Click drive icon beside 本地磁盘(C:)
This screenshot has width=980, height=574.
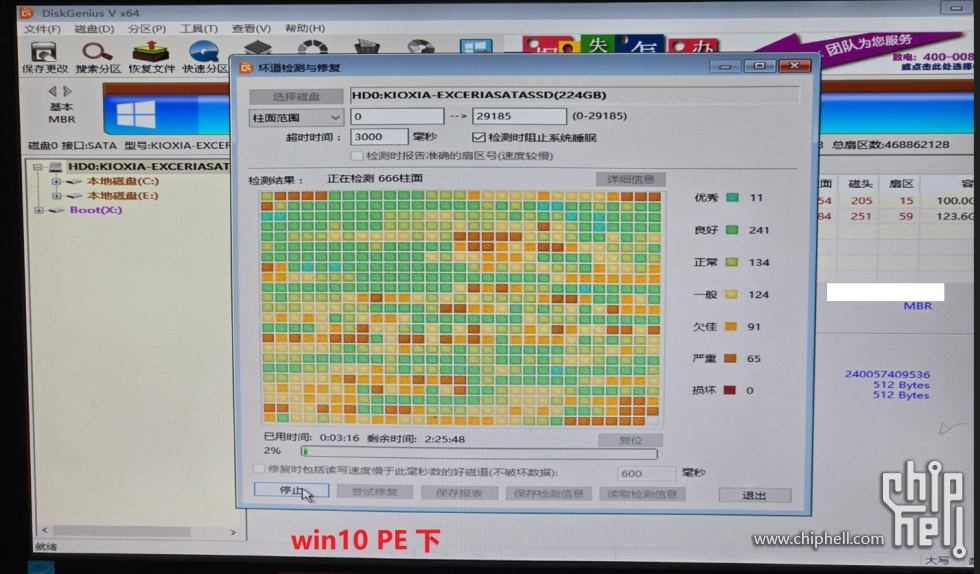tap(74, 181)
